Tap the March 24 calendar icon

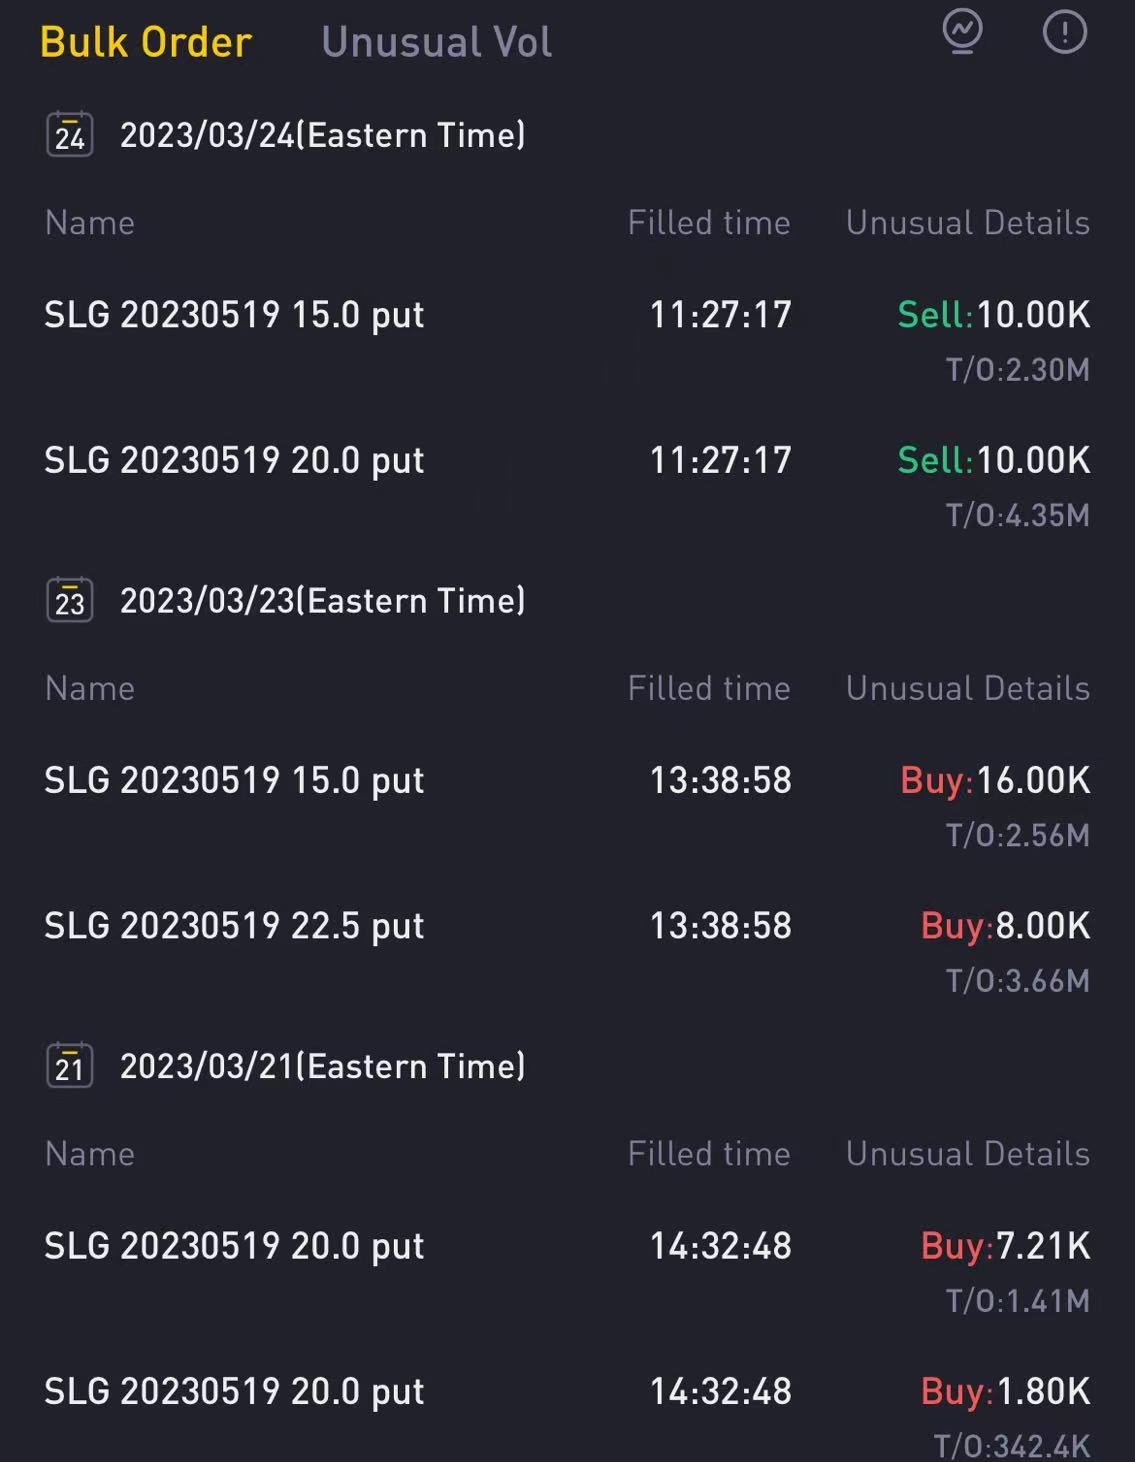point(70,135)
